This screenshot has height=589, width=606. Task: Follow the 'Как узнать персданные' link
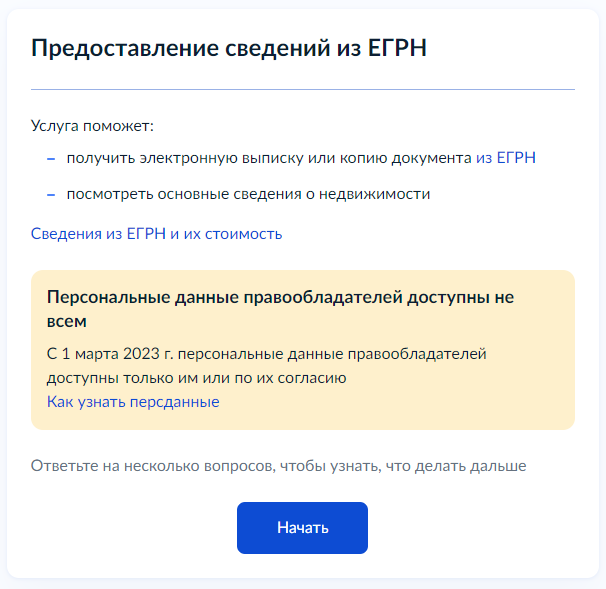tap(133, 402)
